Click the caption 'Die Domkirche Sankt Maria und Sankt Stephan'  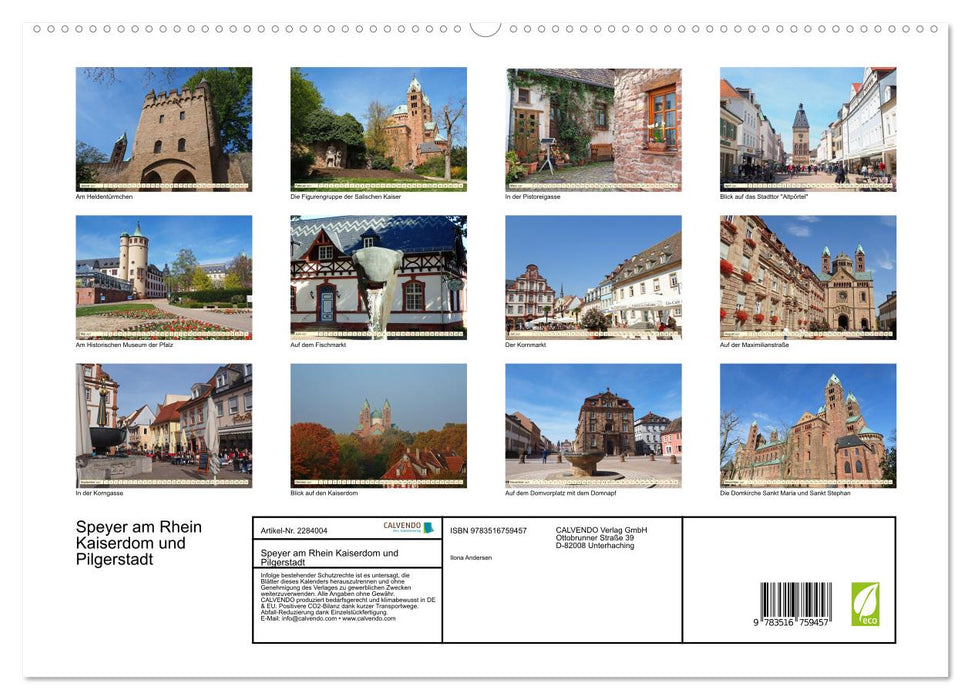coord(785,493)
